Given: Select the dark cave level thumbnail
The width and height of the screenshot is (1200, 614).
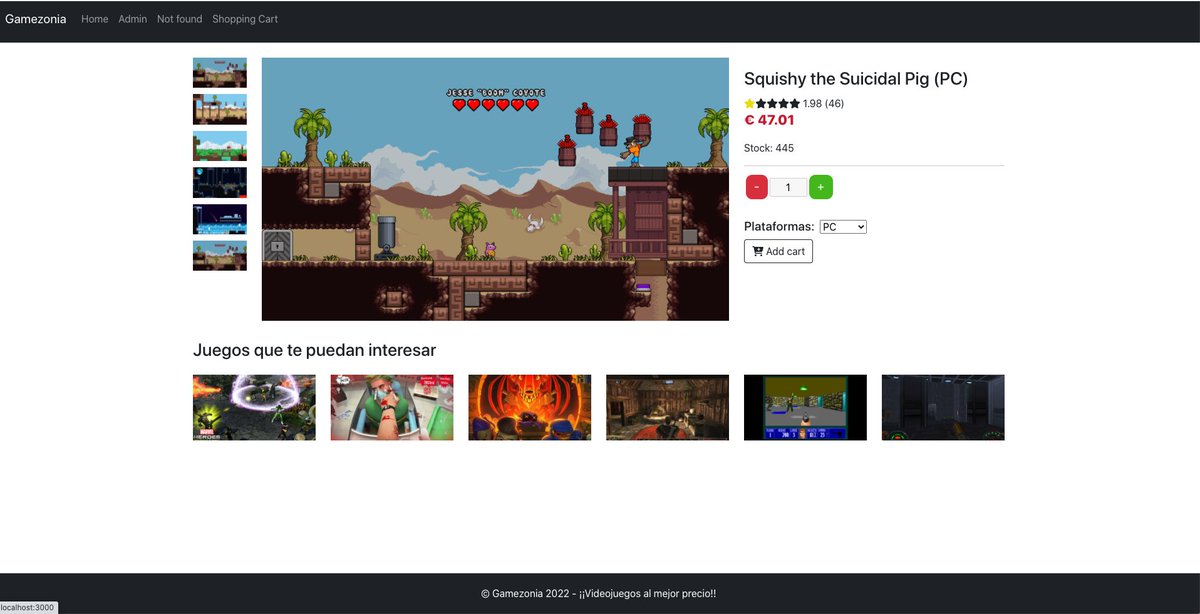Looking at the screenshot, I should pos(220,183).
